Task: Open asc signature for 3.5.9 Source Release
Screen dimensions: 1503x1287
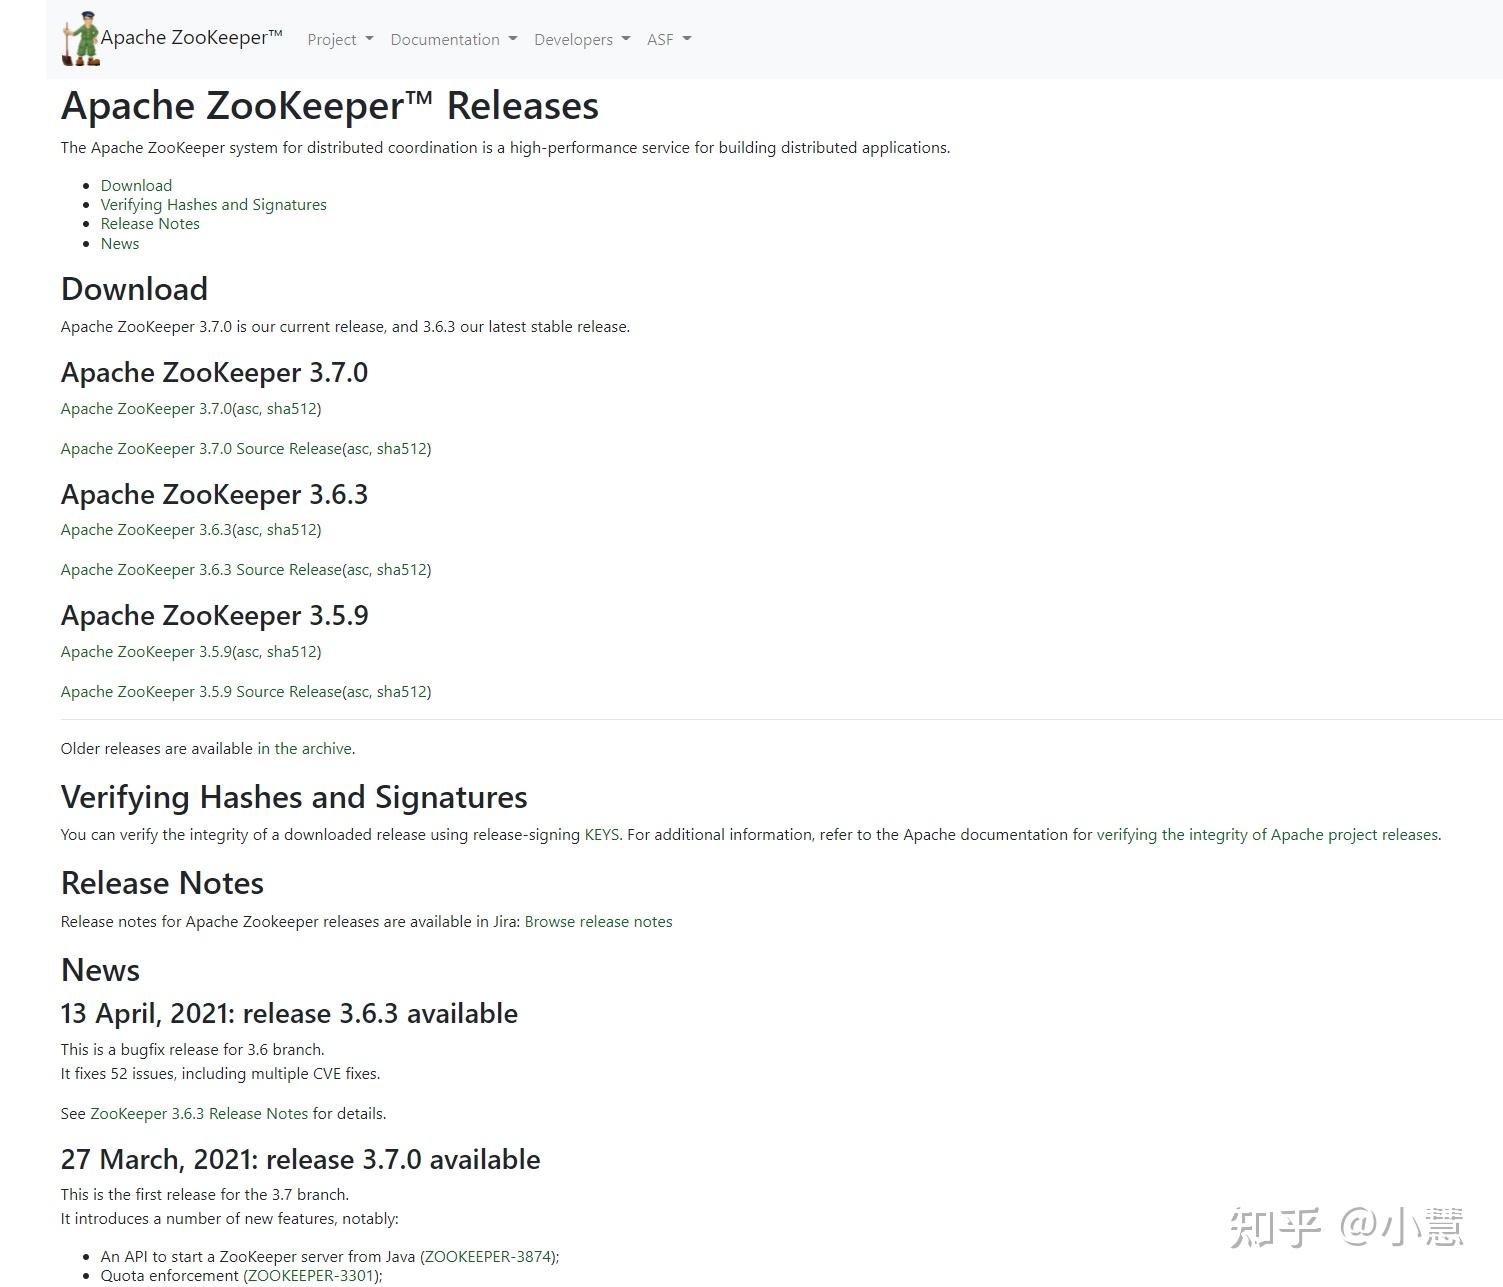Action: point(357,691)
